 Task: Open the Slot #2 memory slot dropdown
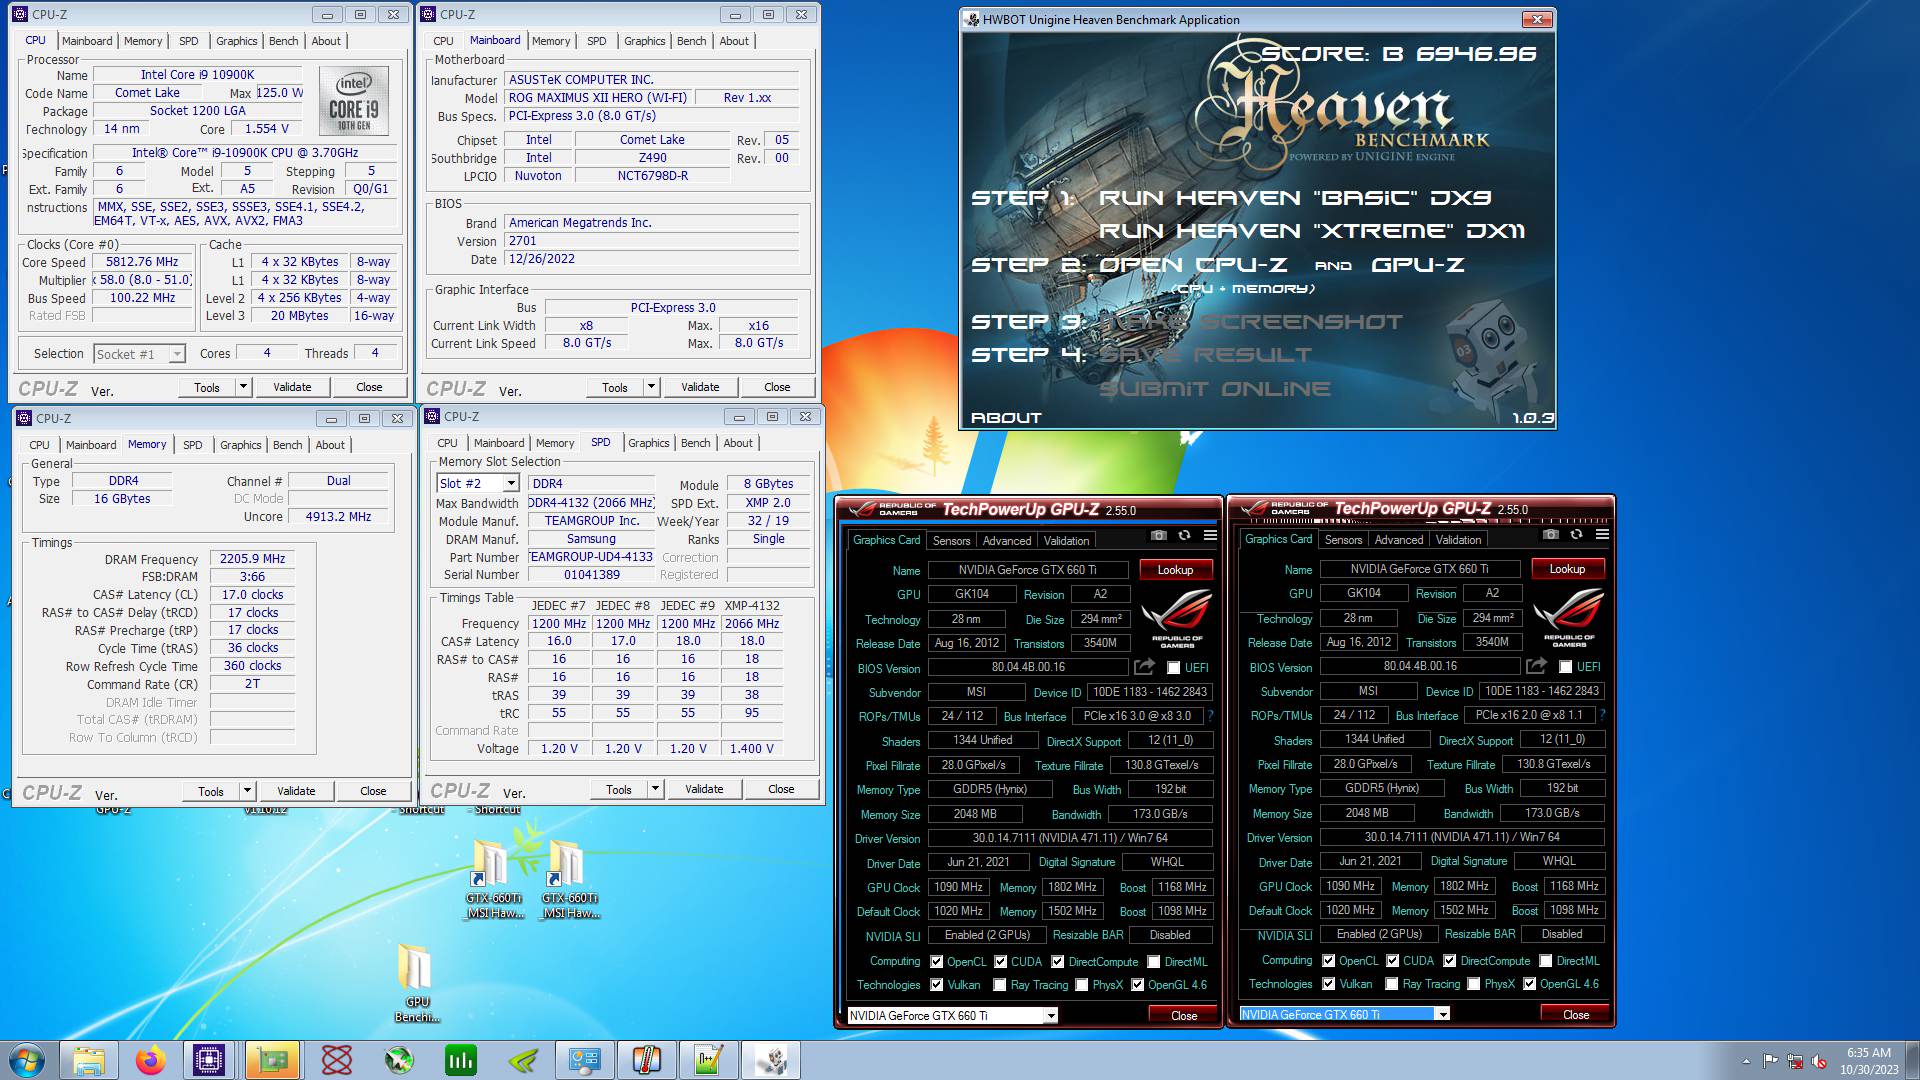[x=478, y=483]
